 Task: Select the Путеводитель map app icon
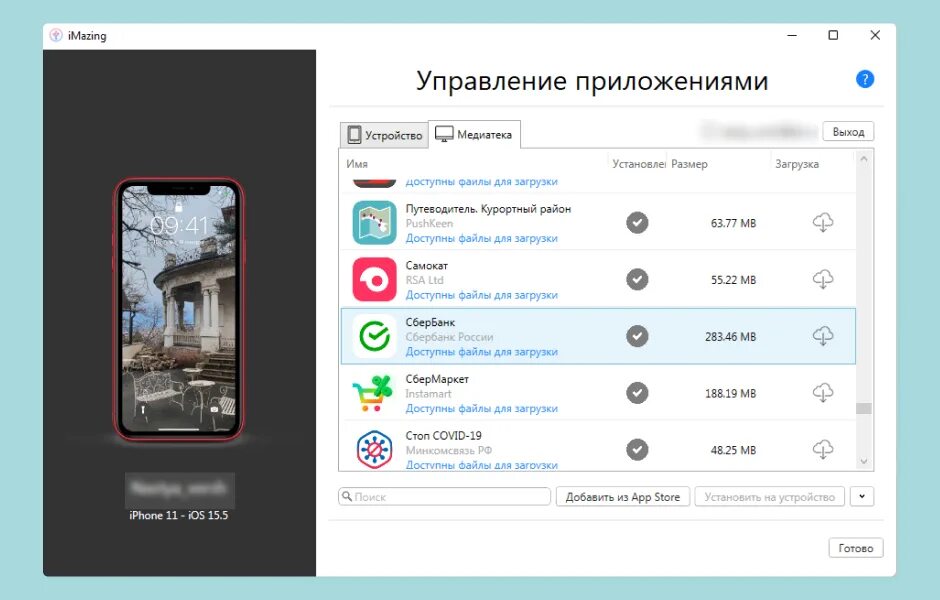point(374,223)
